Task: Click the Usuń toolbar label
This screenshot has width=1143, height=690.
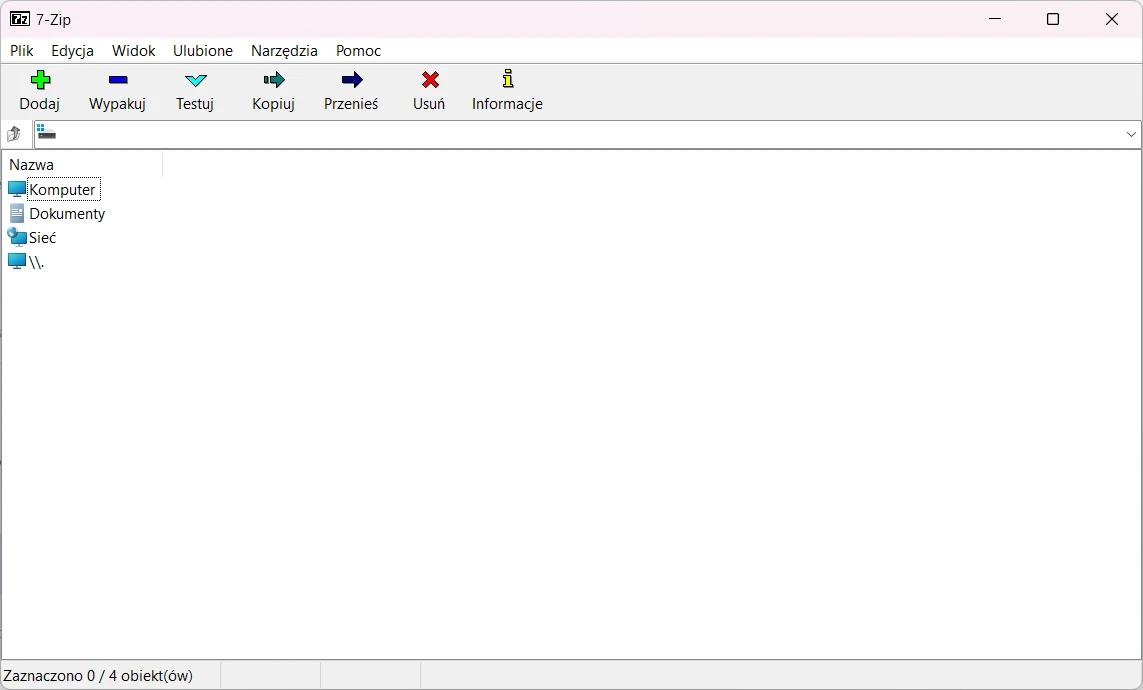Action: 429,103
